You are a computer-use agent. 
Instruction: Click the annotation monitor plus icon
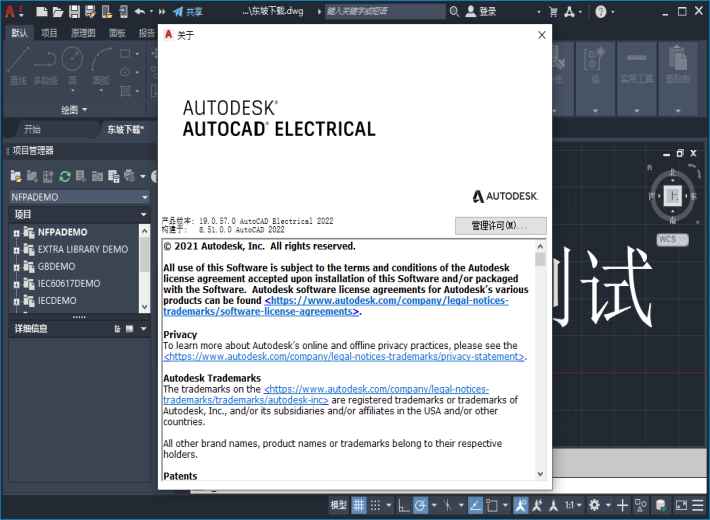(622, 505)
